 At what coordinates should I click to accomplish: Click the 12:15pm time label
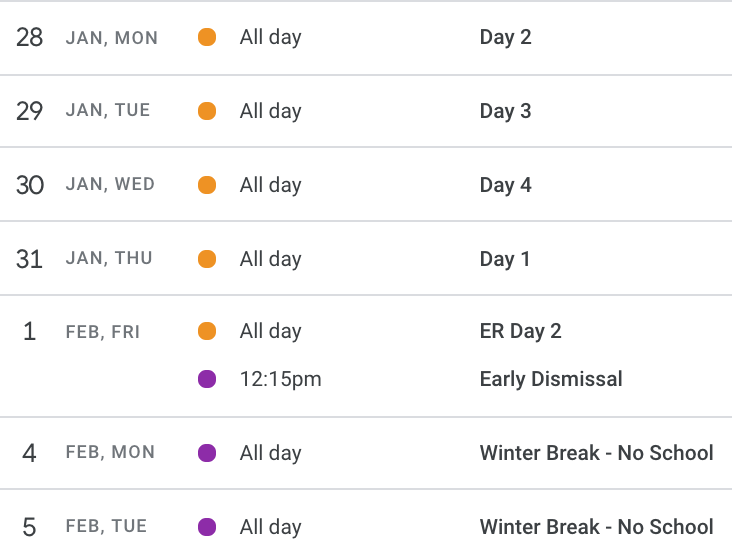point(281,379)
